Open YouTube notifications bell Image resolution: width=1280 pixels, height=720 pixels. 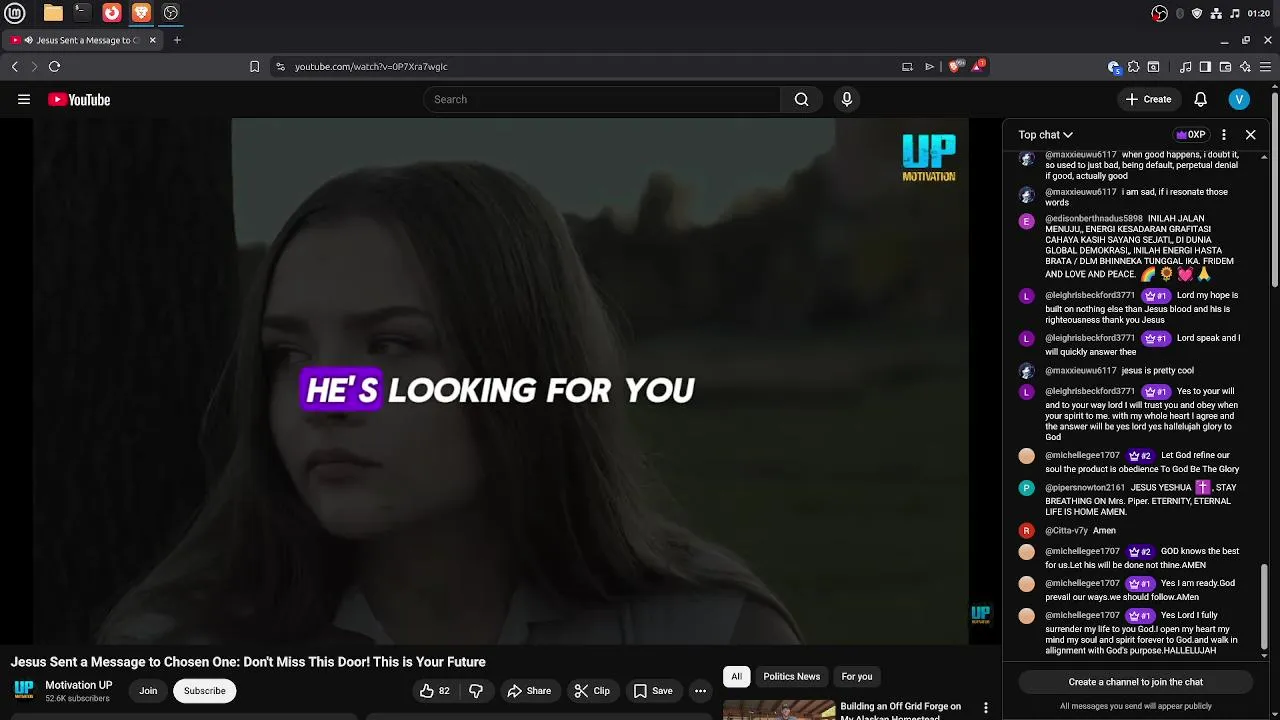[x=1201, y=99]
